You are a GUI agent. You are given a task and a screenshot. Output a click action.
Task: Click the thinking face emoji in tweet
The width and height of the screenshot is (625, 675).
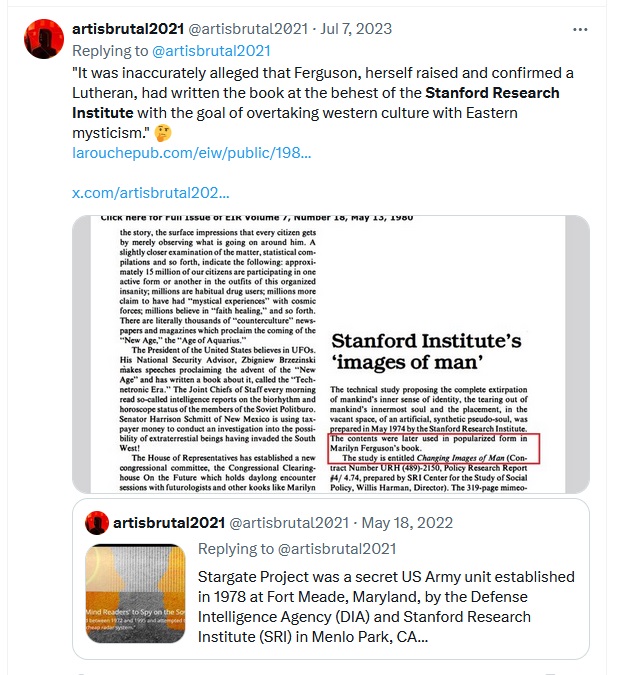click(163, 133)
